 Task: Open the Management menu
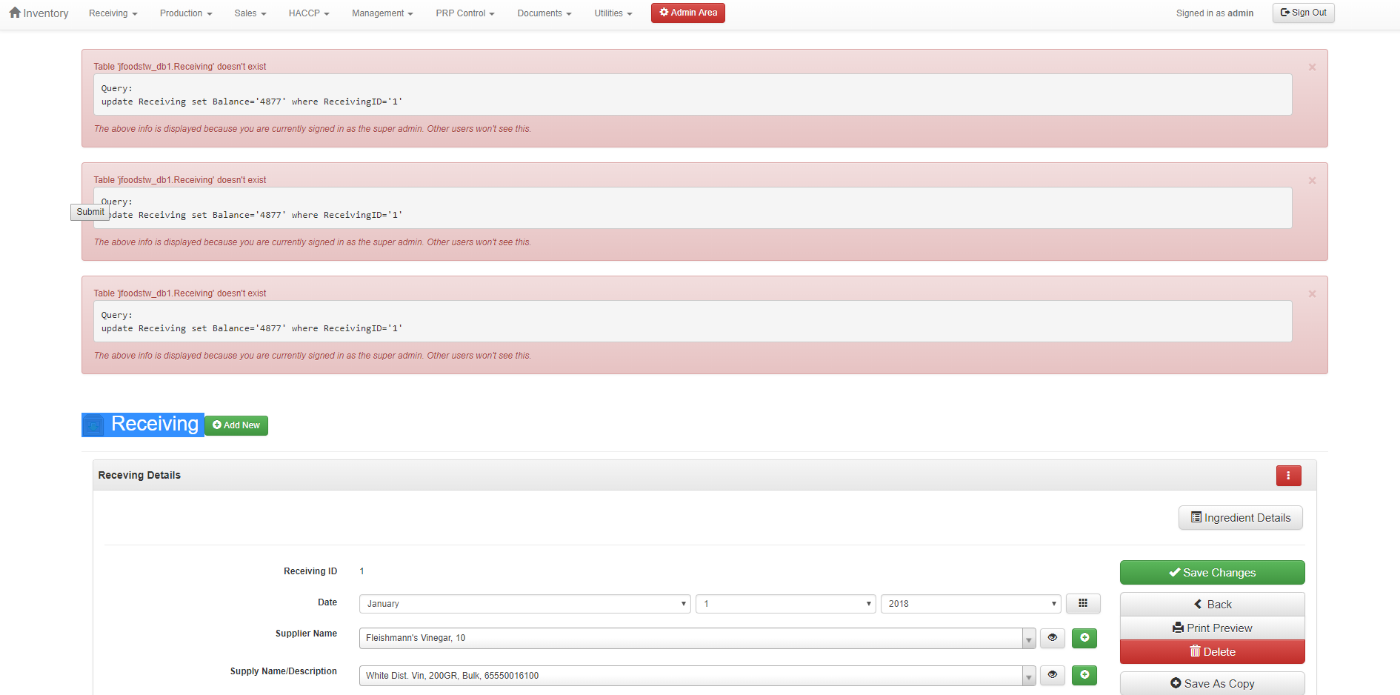point(382,13)
